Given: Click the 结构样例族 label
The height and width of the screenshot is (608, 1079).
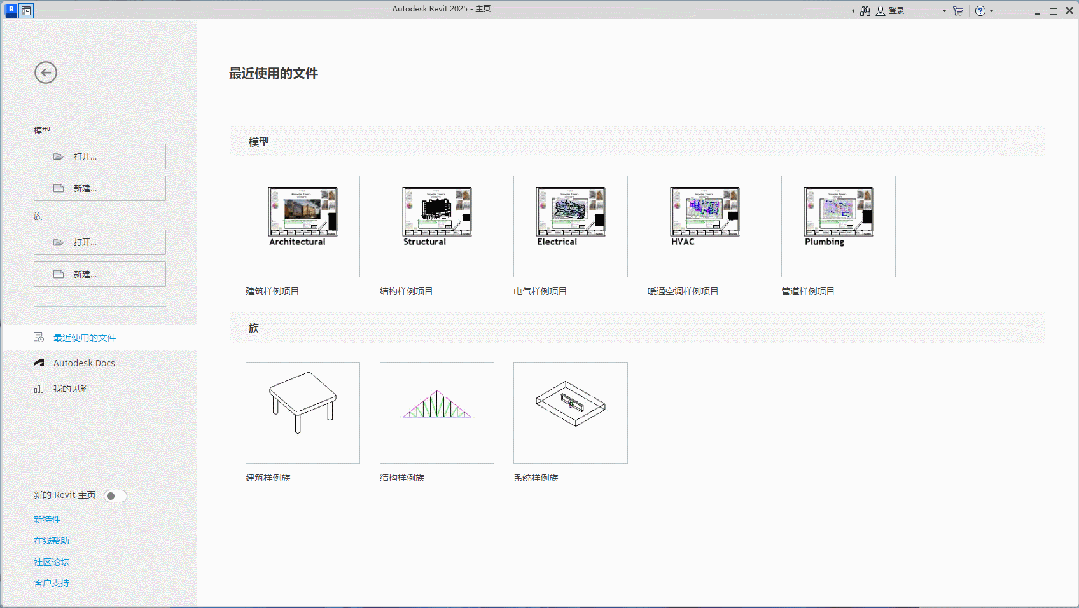Looking at the screenshot, I should [402, 477].
